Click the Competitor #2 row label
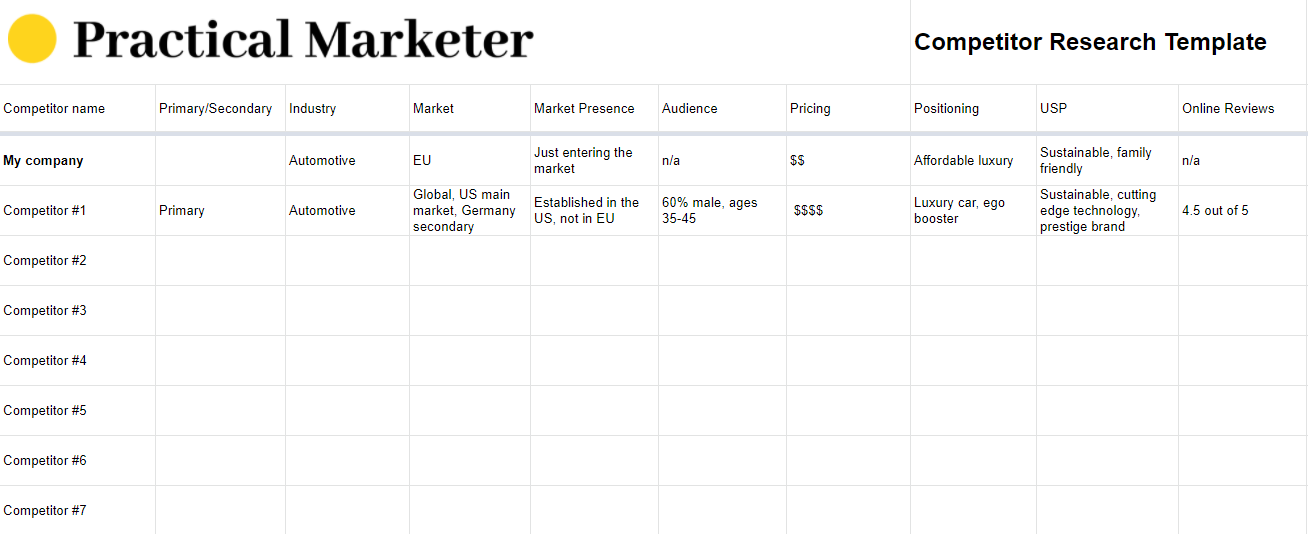Viewport: 1308px width, 534px height. coord(45,261)
